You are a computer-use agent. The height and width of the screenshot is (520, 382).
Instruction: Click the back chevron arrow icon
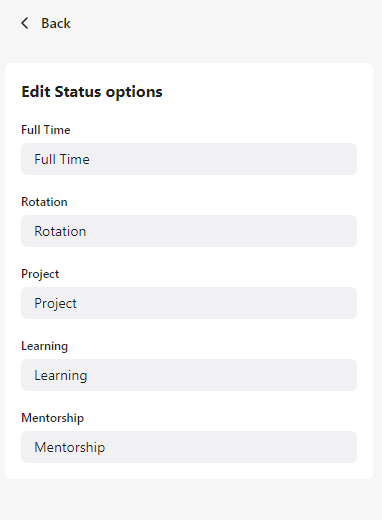[25, 23]
